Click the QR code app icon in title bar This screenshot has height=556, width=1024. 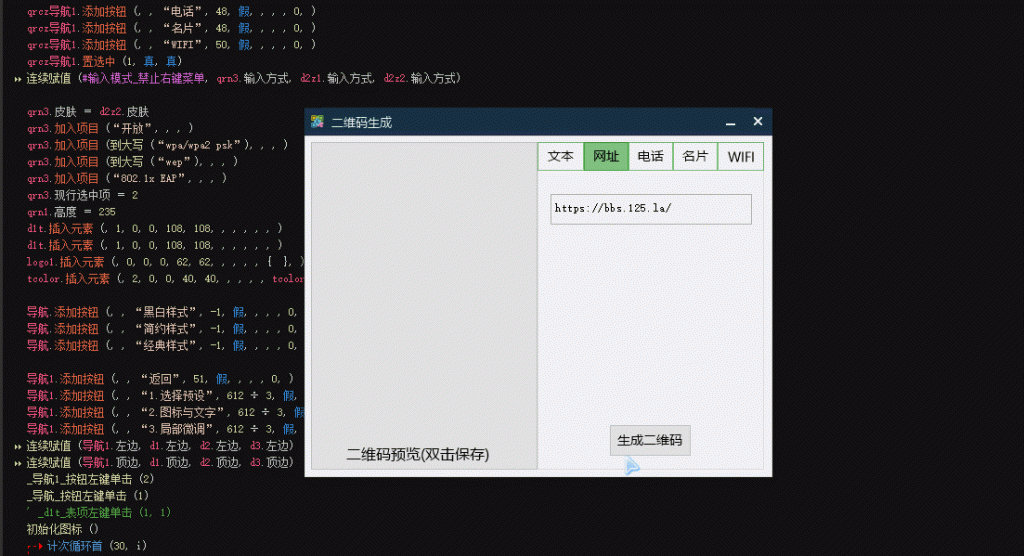[x=317, y=122]
